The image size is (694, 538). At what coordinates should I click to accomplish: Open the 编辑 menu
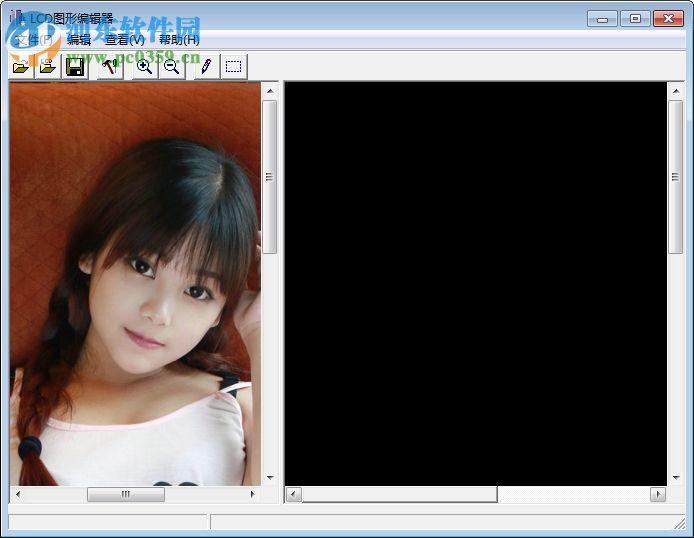tap(79, 40)
